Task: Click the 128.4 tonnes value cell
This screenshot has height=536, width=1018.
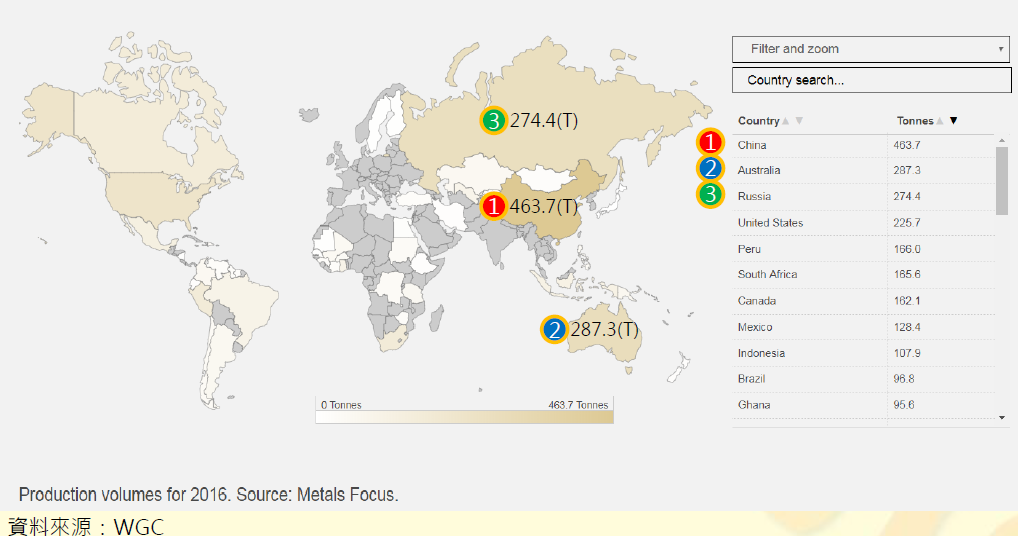Action: (x=906, y=328)
